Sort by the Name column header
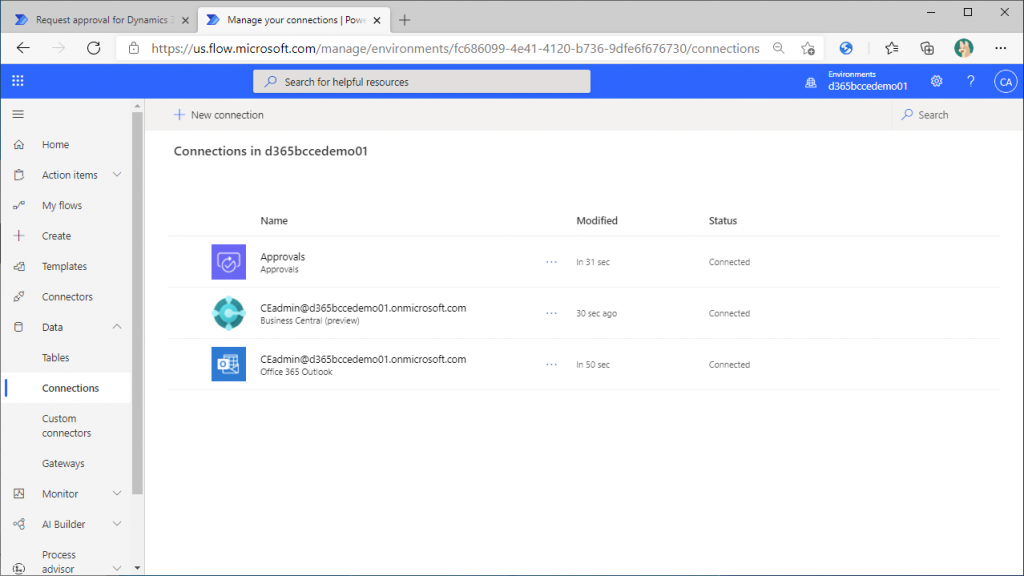This screenshot has height=576, width=1024. click(x=274, y=221)
